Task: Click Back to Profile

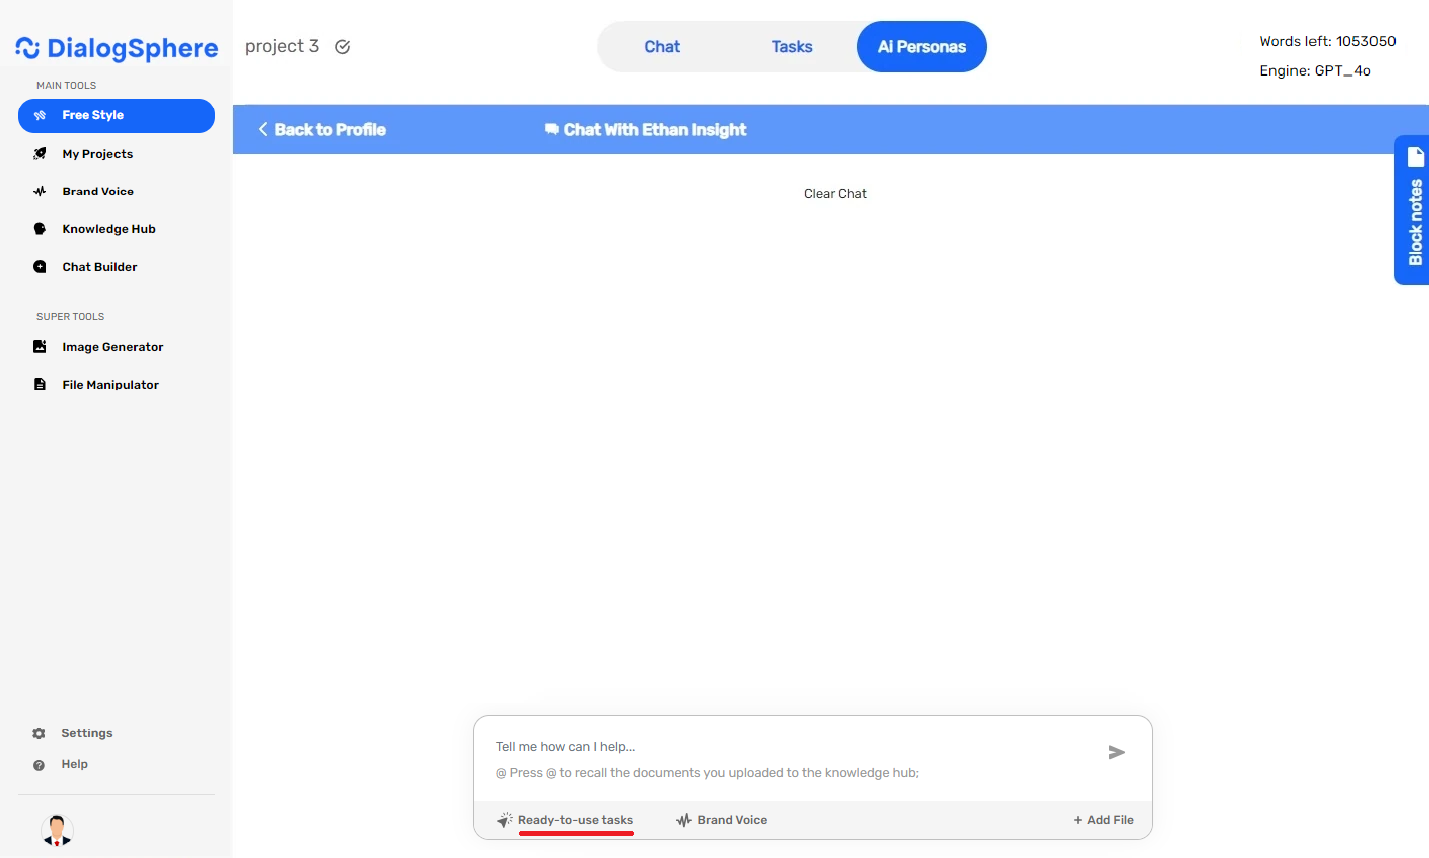Action: [322, 130]
